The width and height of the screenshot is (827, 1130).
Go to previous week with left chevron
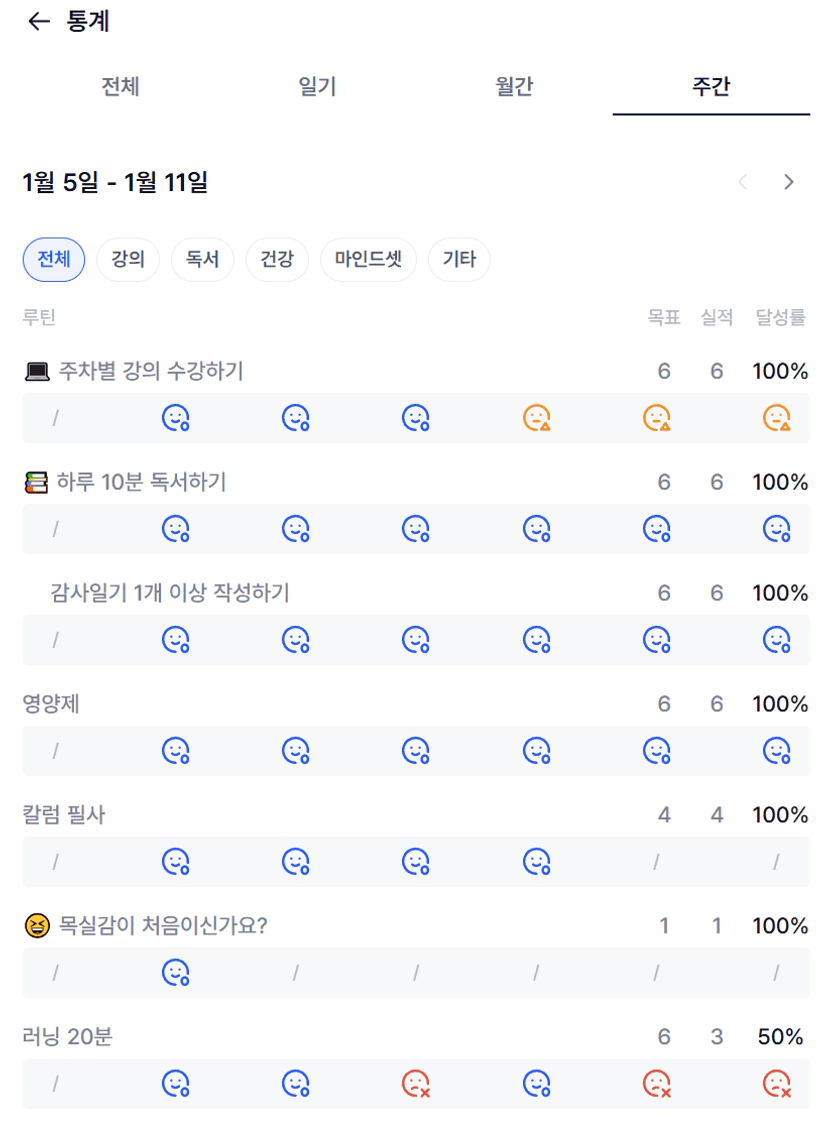742,182
